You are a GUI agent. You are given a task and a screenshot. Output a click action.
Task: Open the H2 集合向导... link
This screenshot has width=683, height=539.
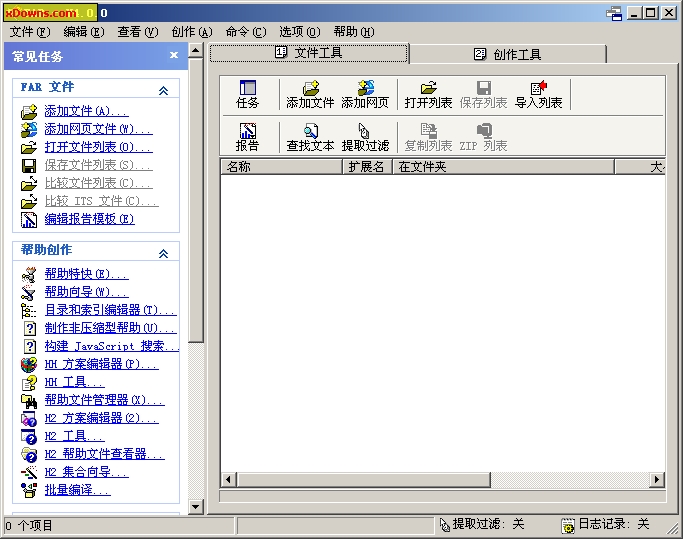pos(86,472)
